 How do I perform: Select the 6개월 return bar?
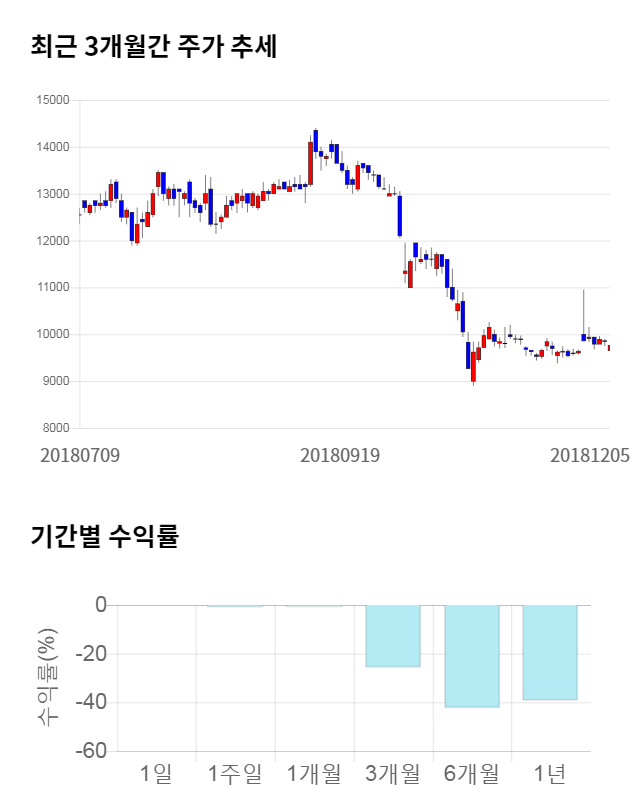click(x=471, y=656)
